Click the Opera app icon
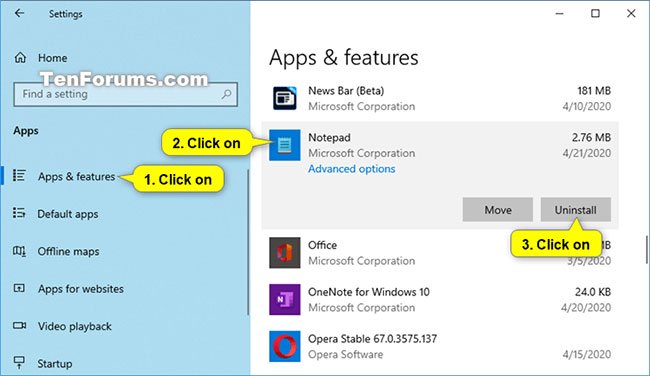Image resolution: width=650 pixels, height=376 pixels. click(284, 346)
